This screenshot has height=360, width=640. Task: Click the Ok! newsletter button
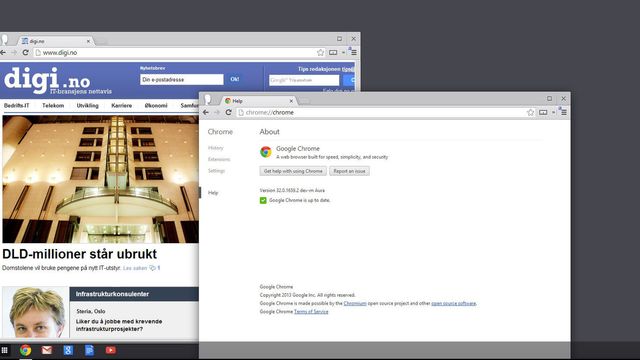click(235, 79)
